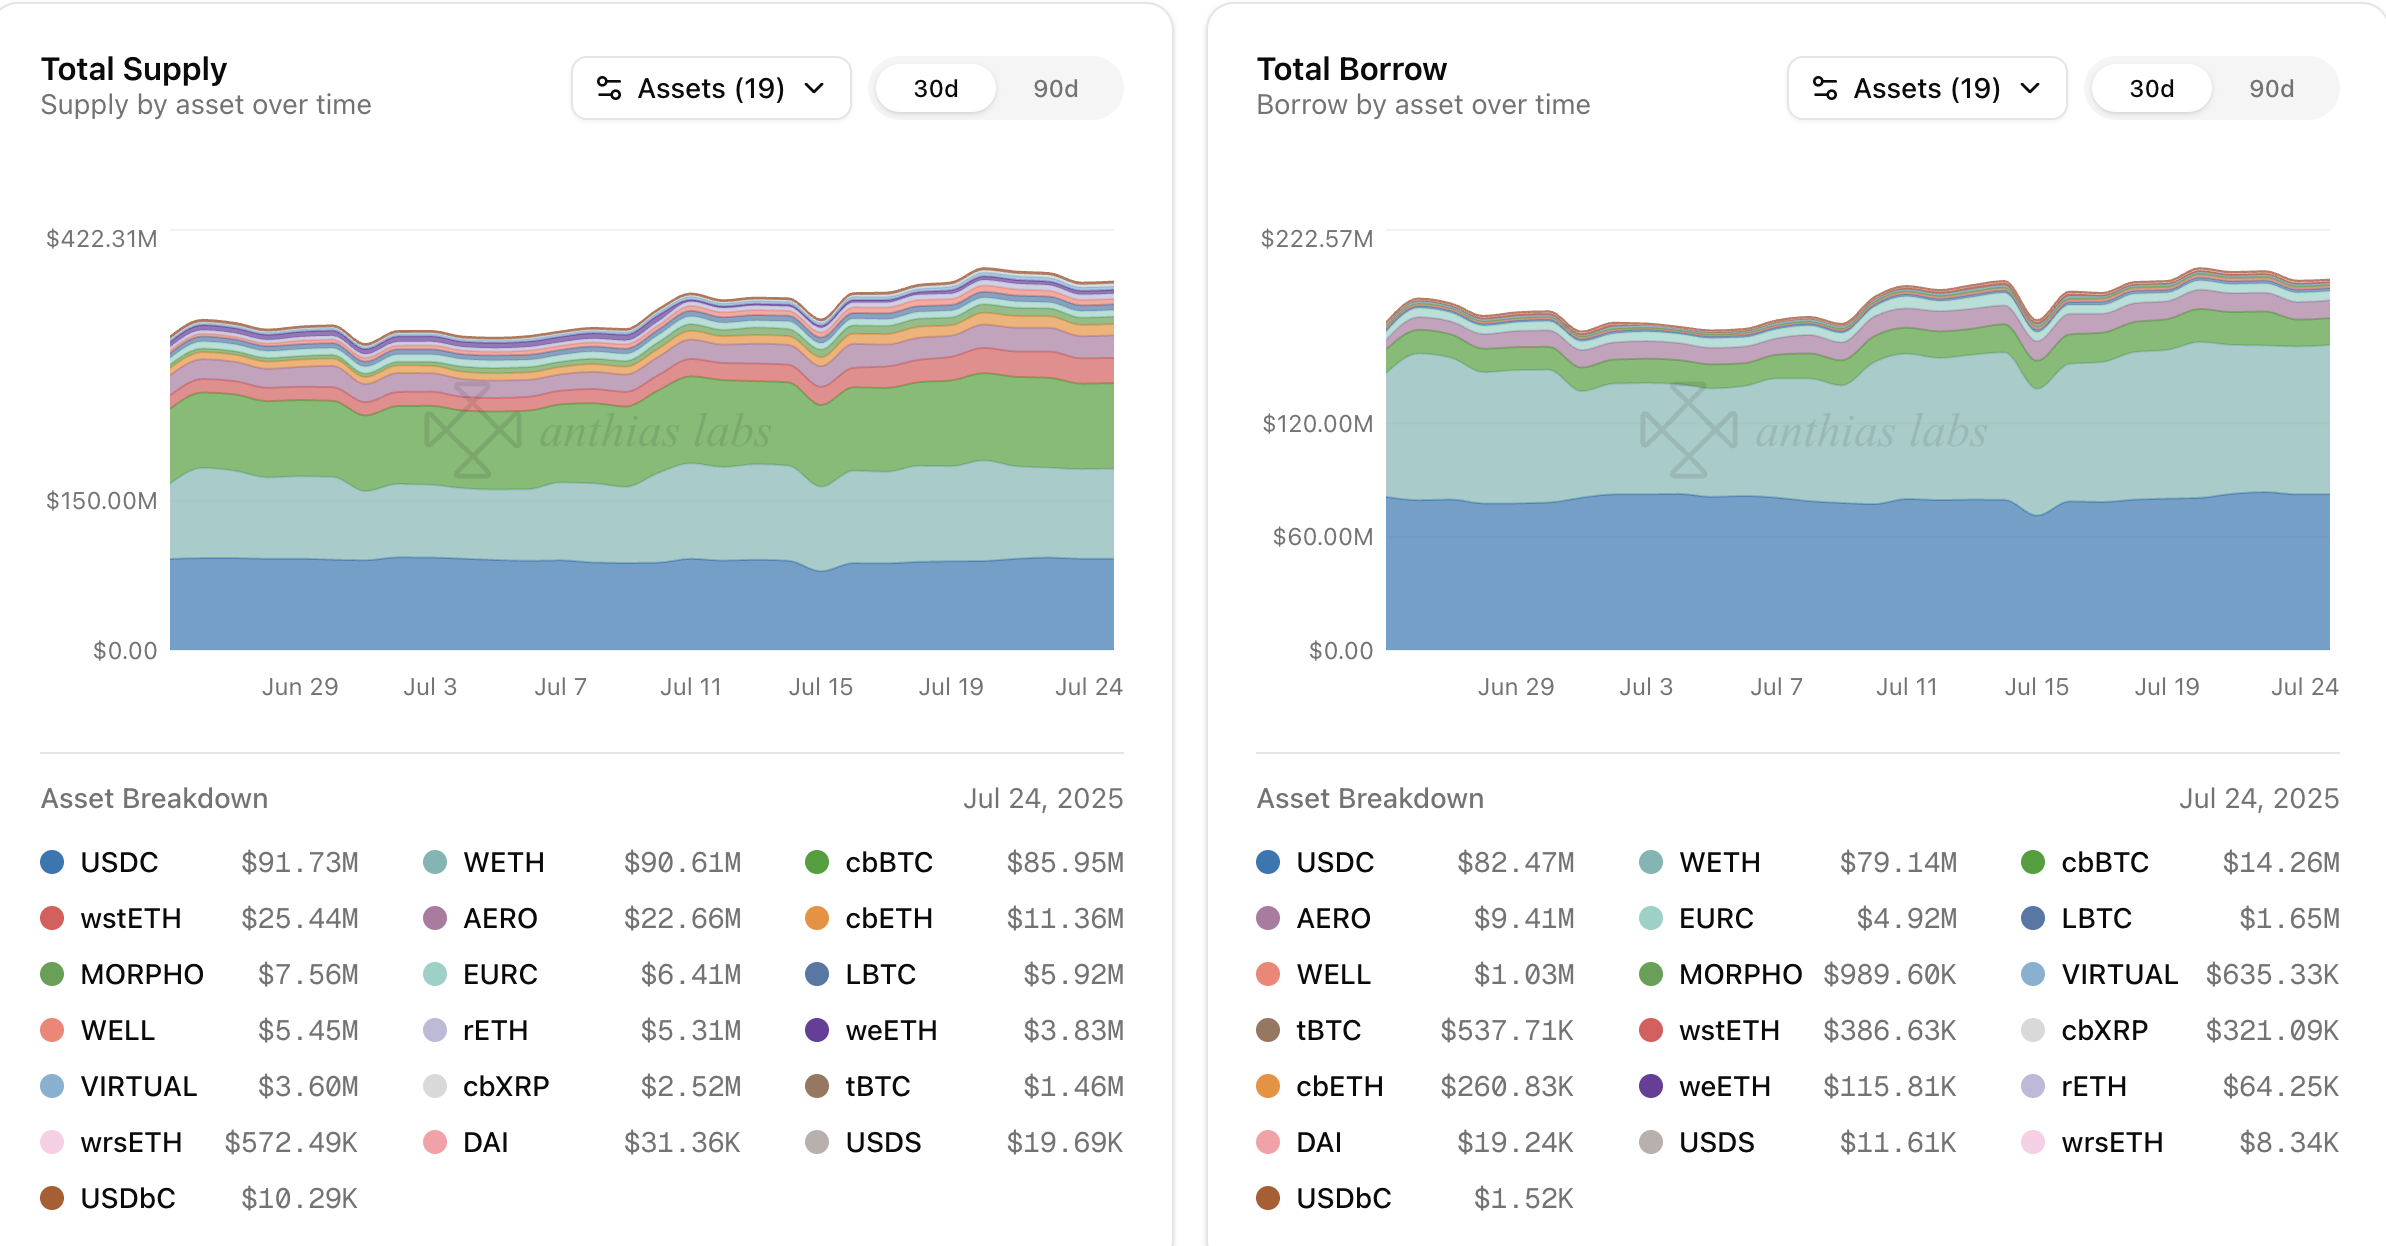Click the AERO dot in Borrow breakdown
This screenshot has width=2386, height=1246.
click(x=1268, y=918)
